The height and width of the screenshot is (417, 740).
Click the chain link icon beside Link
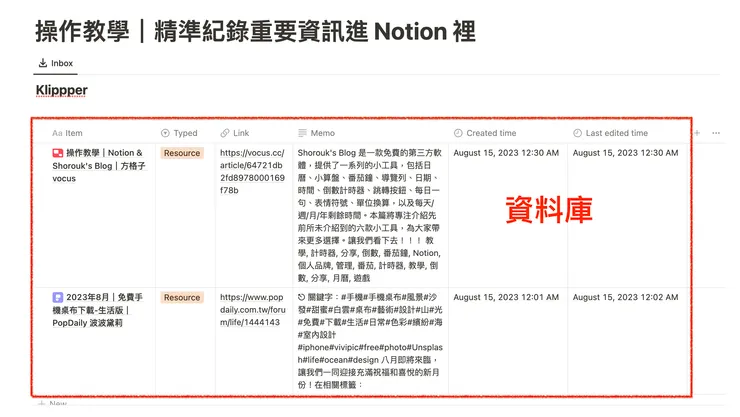(x=225, y=133)
